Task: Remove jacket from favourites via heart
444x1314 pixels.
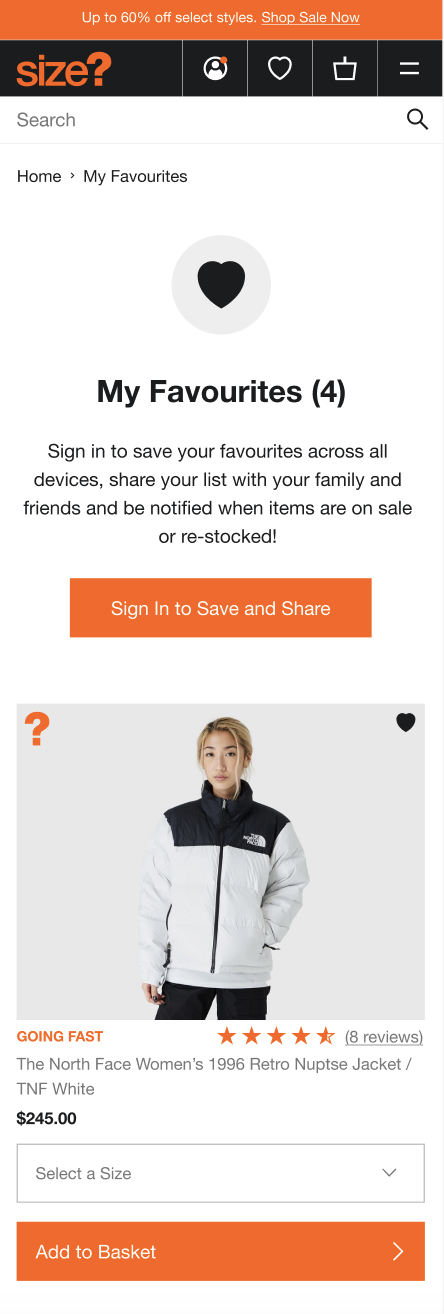Action: pyautogui.click(x=406, y=722)
